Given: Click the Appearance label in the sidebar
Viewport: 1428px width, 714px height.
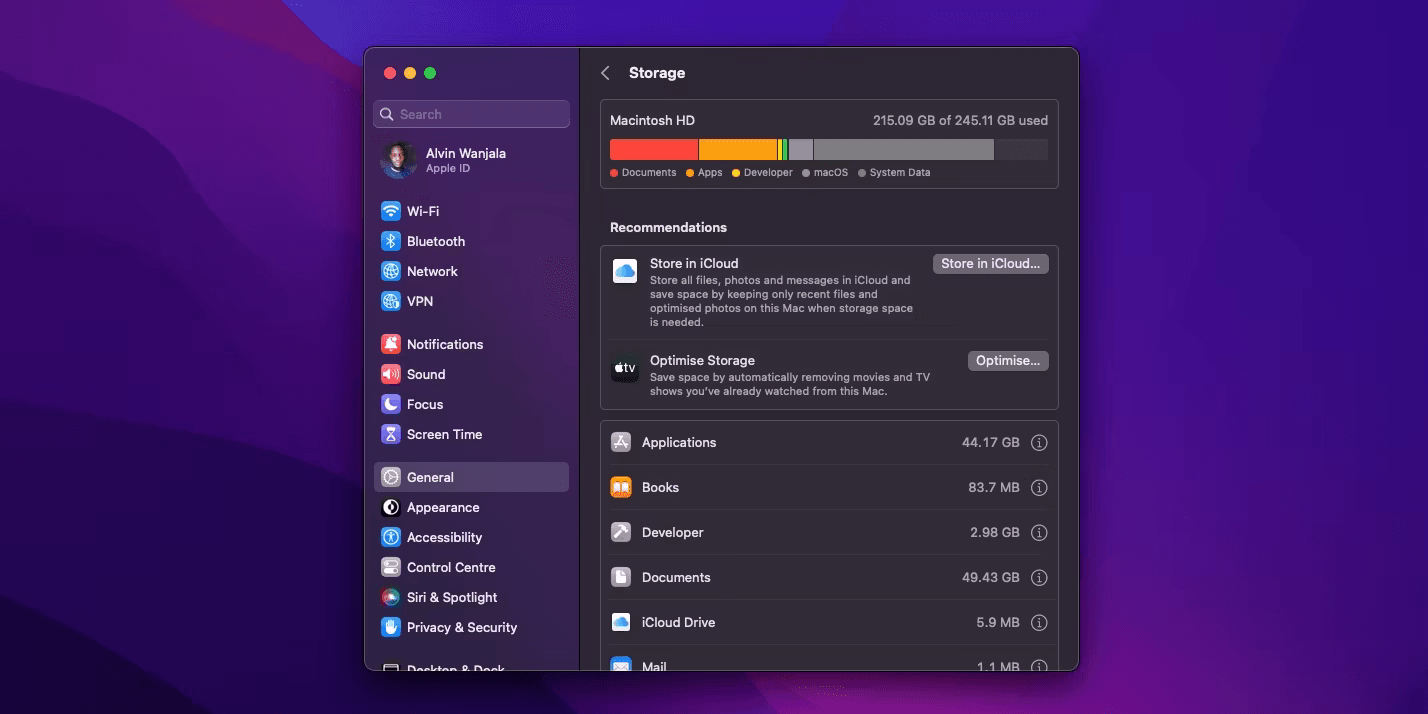Looking at the screenshot, I should [443, 507].
